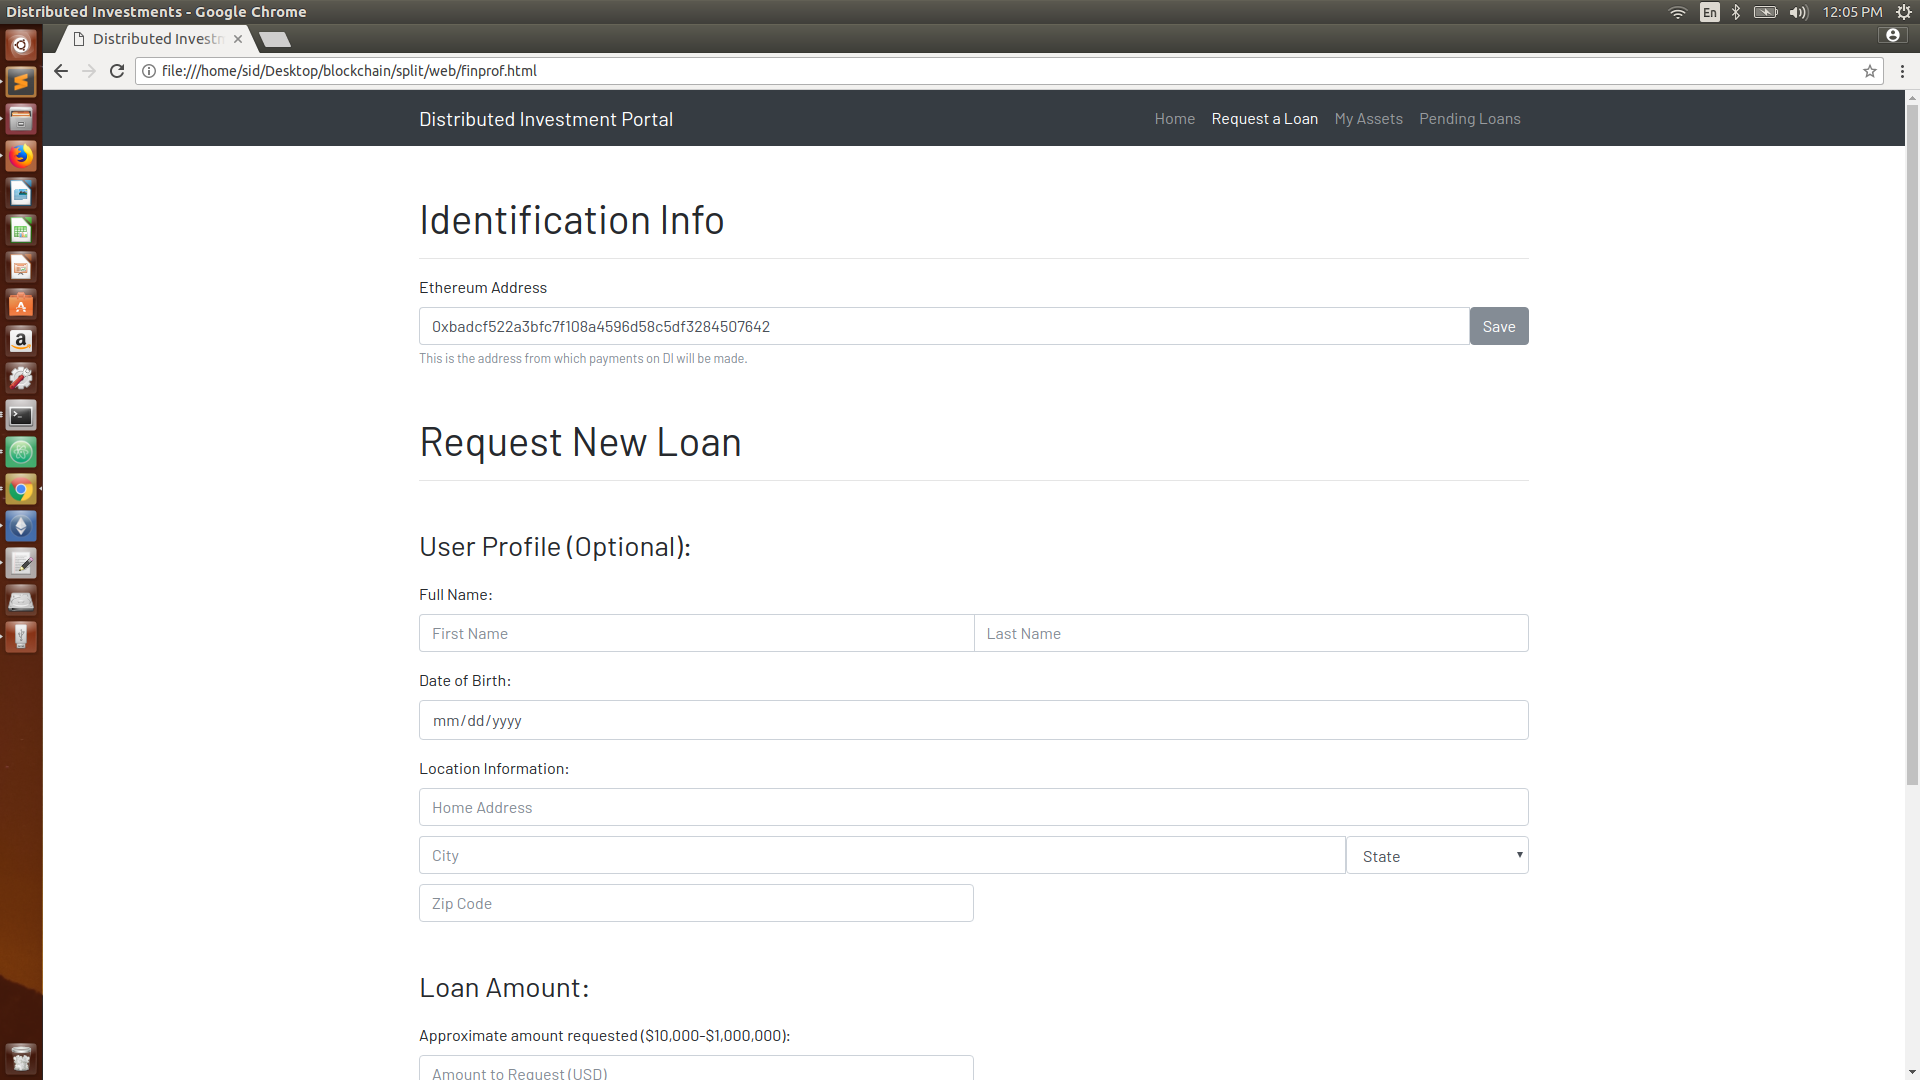Open the Date of Birth picker field
1920x1080 pixels.
973,720
